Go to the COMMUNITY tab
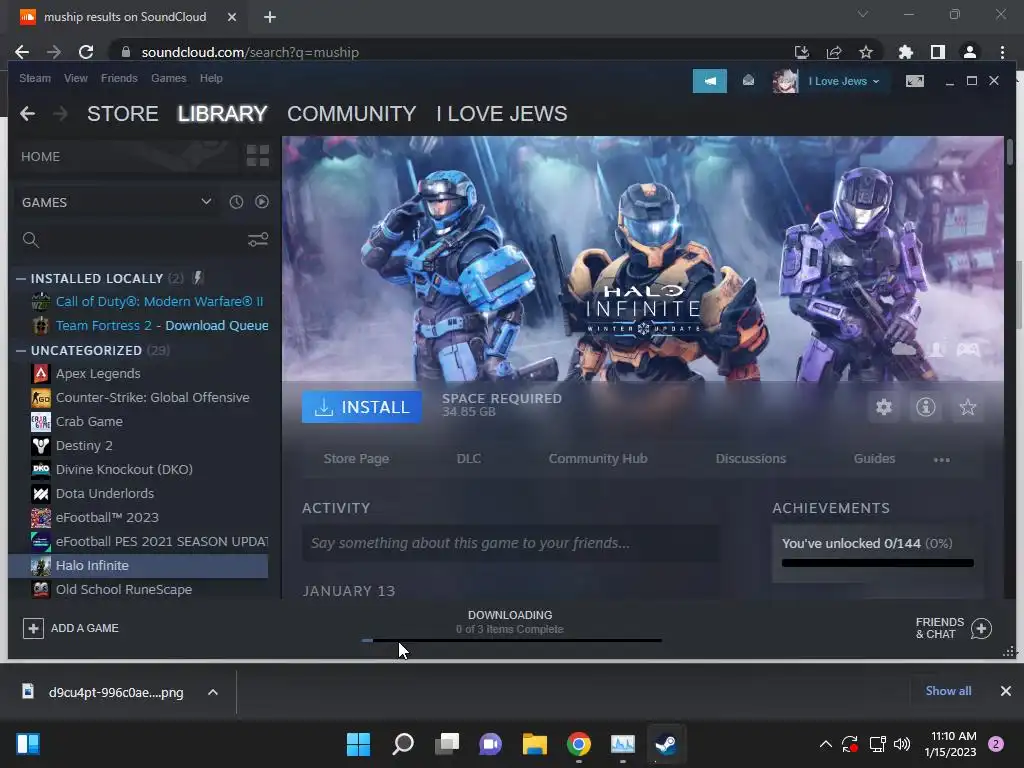The height and width of the screenshot is (768, 1024). point(351,114)
